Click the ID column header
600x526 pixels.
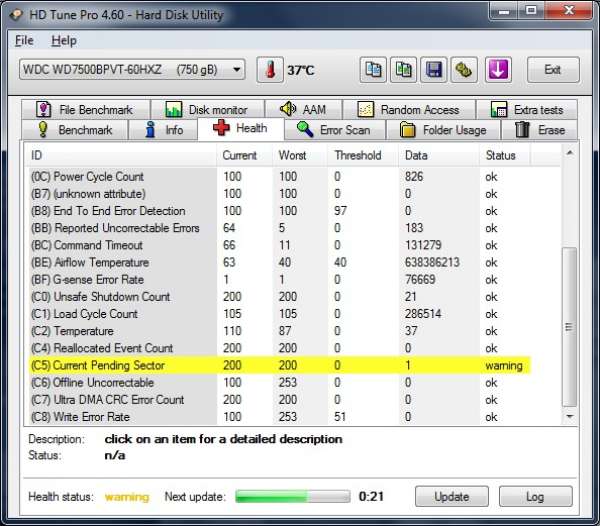point(122,155)
